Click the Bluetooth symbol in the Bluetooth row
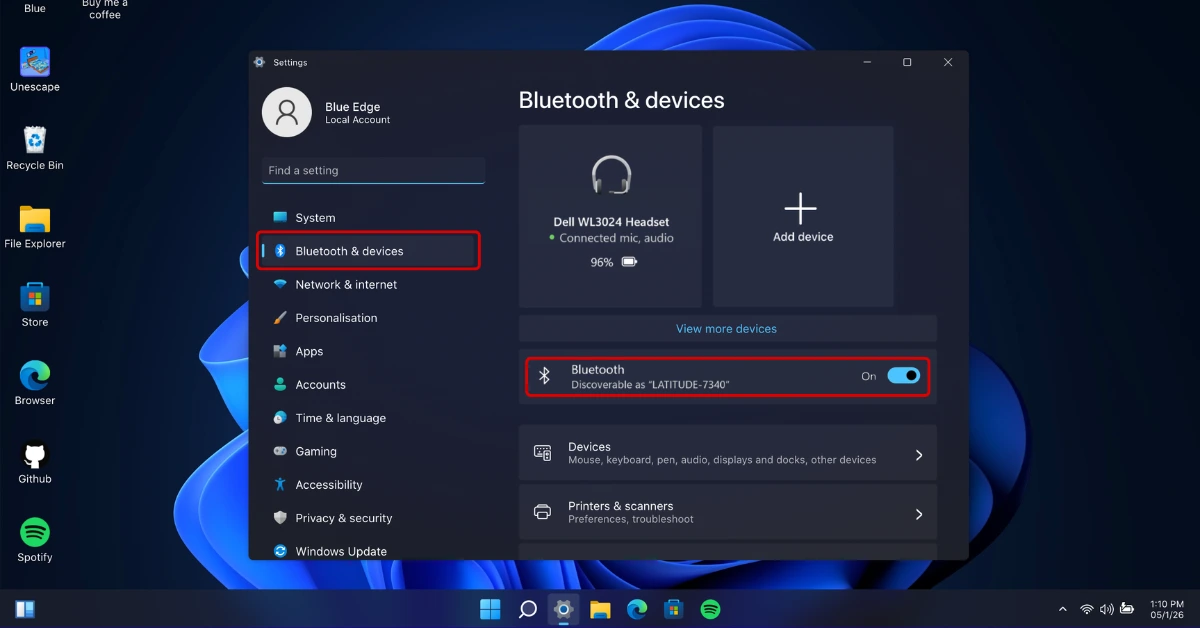Image resolution: width=1200 pixels, height=628 pixels. pyautogui.click(x=545, y=376)
